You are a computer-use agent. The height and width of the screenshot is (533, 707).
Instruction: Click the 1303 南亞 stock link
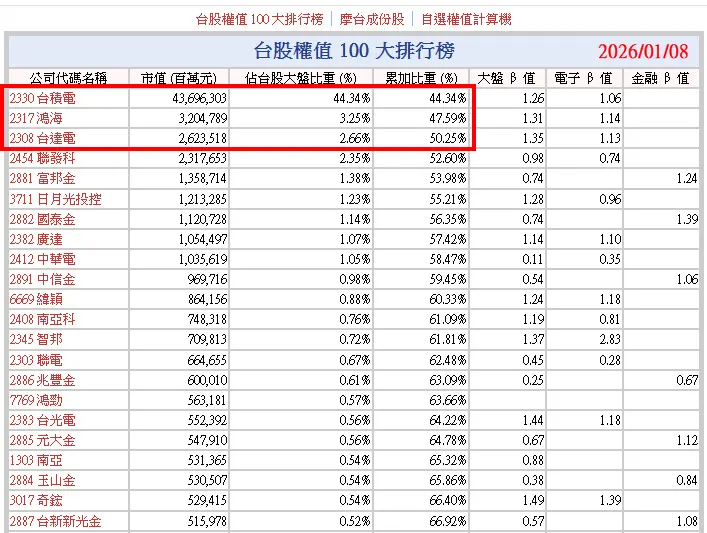36,460
